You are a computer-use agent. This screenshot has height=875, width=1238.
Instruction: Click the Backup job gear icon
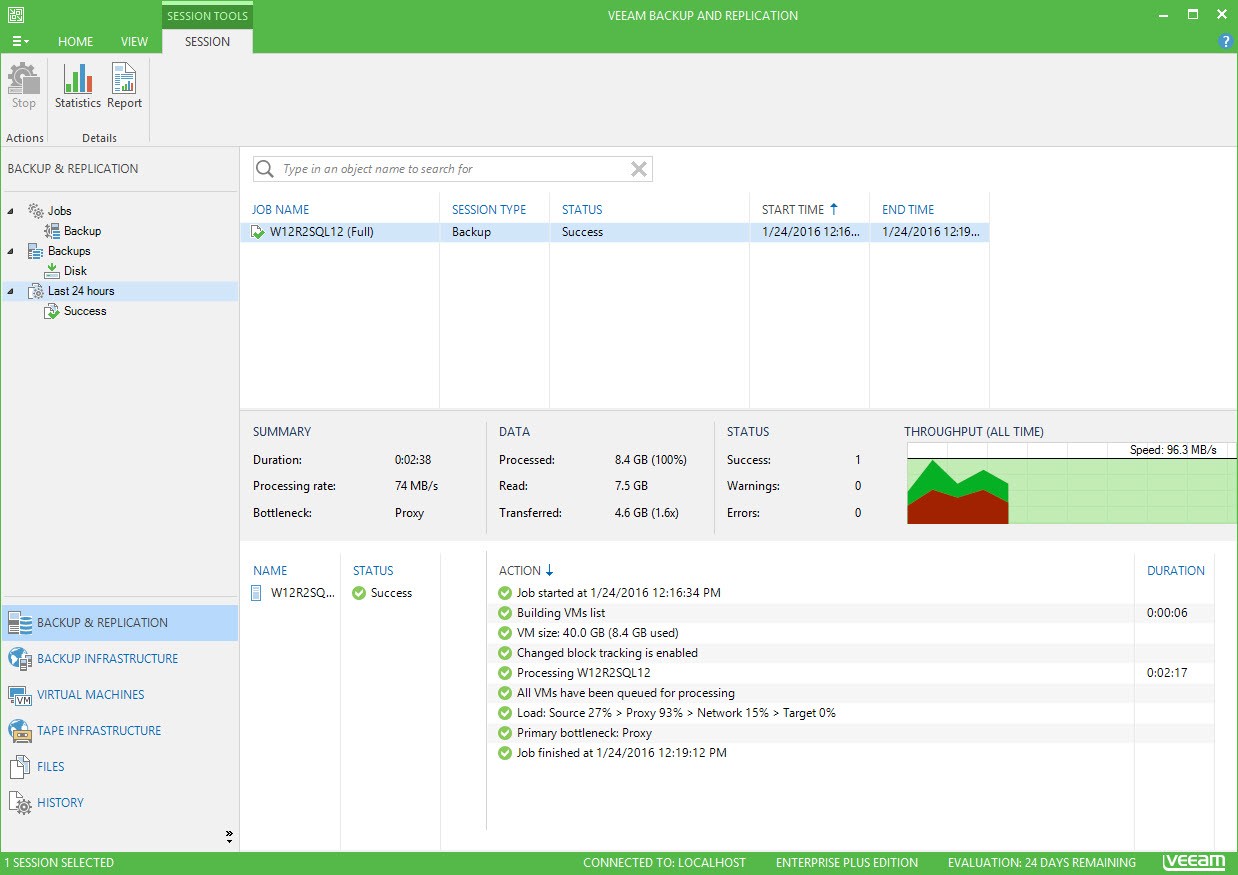click(52, 231)
